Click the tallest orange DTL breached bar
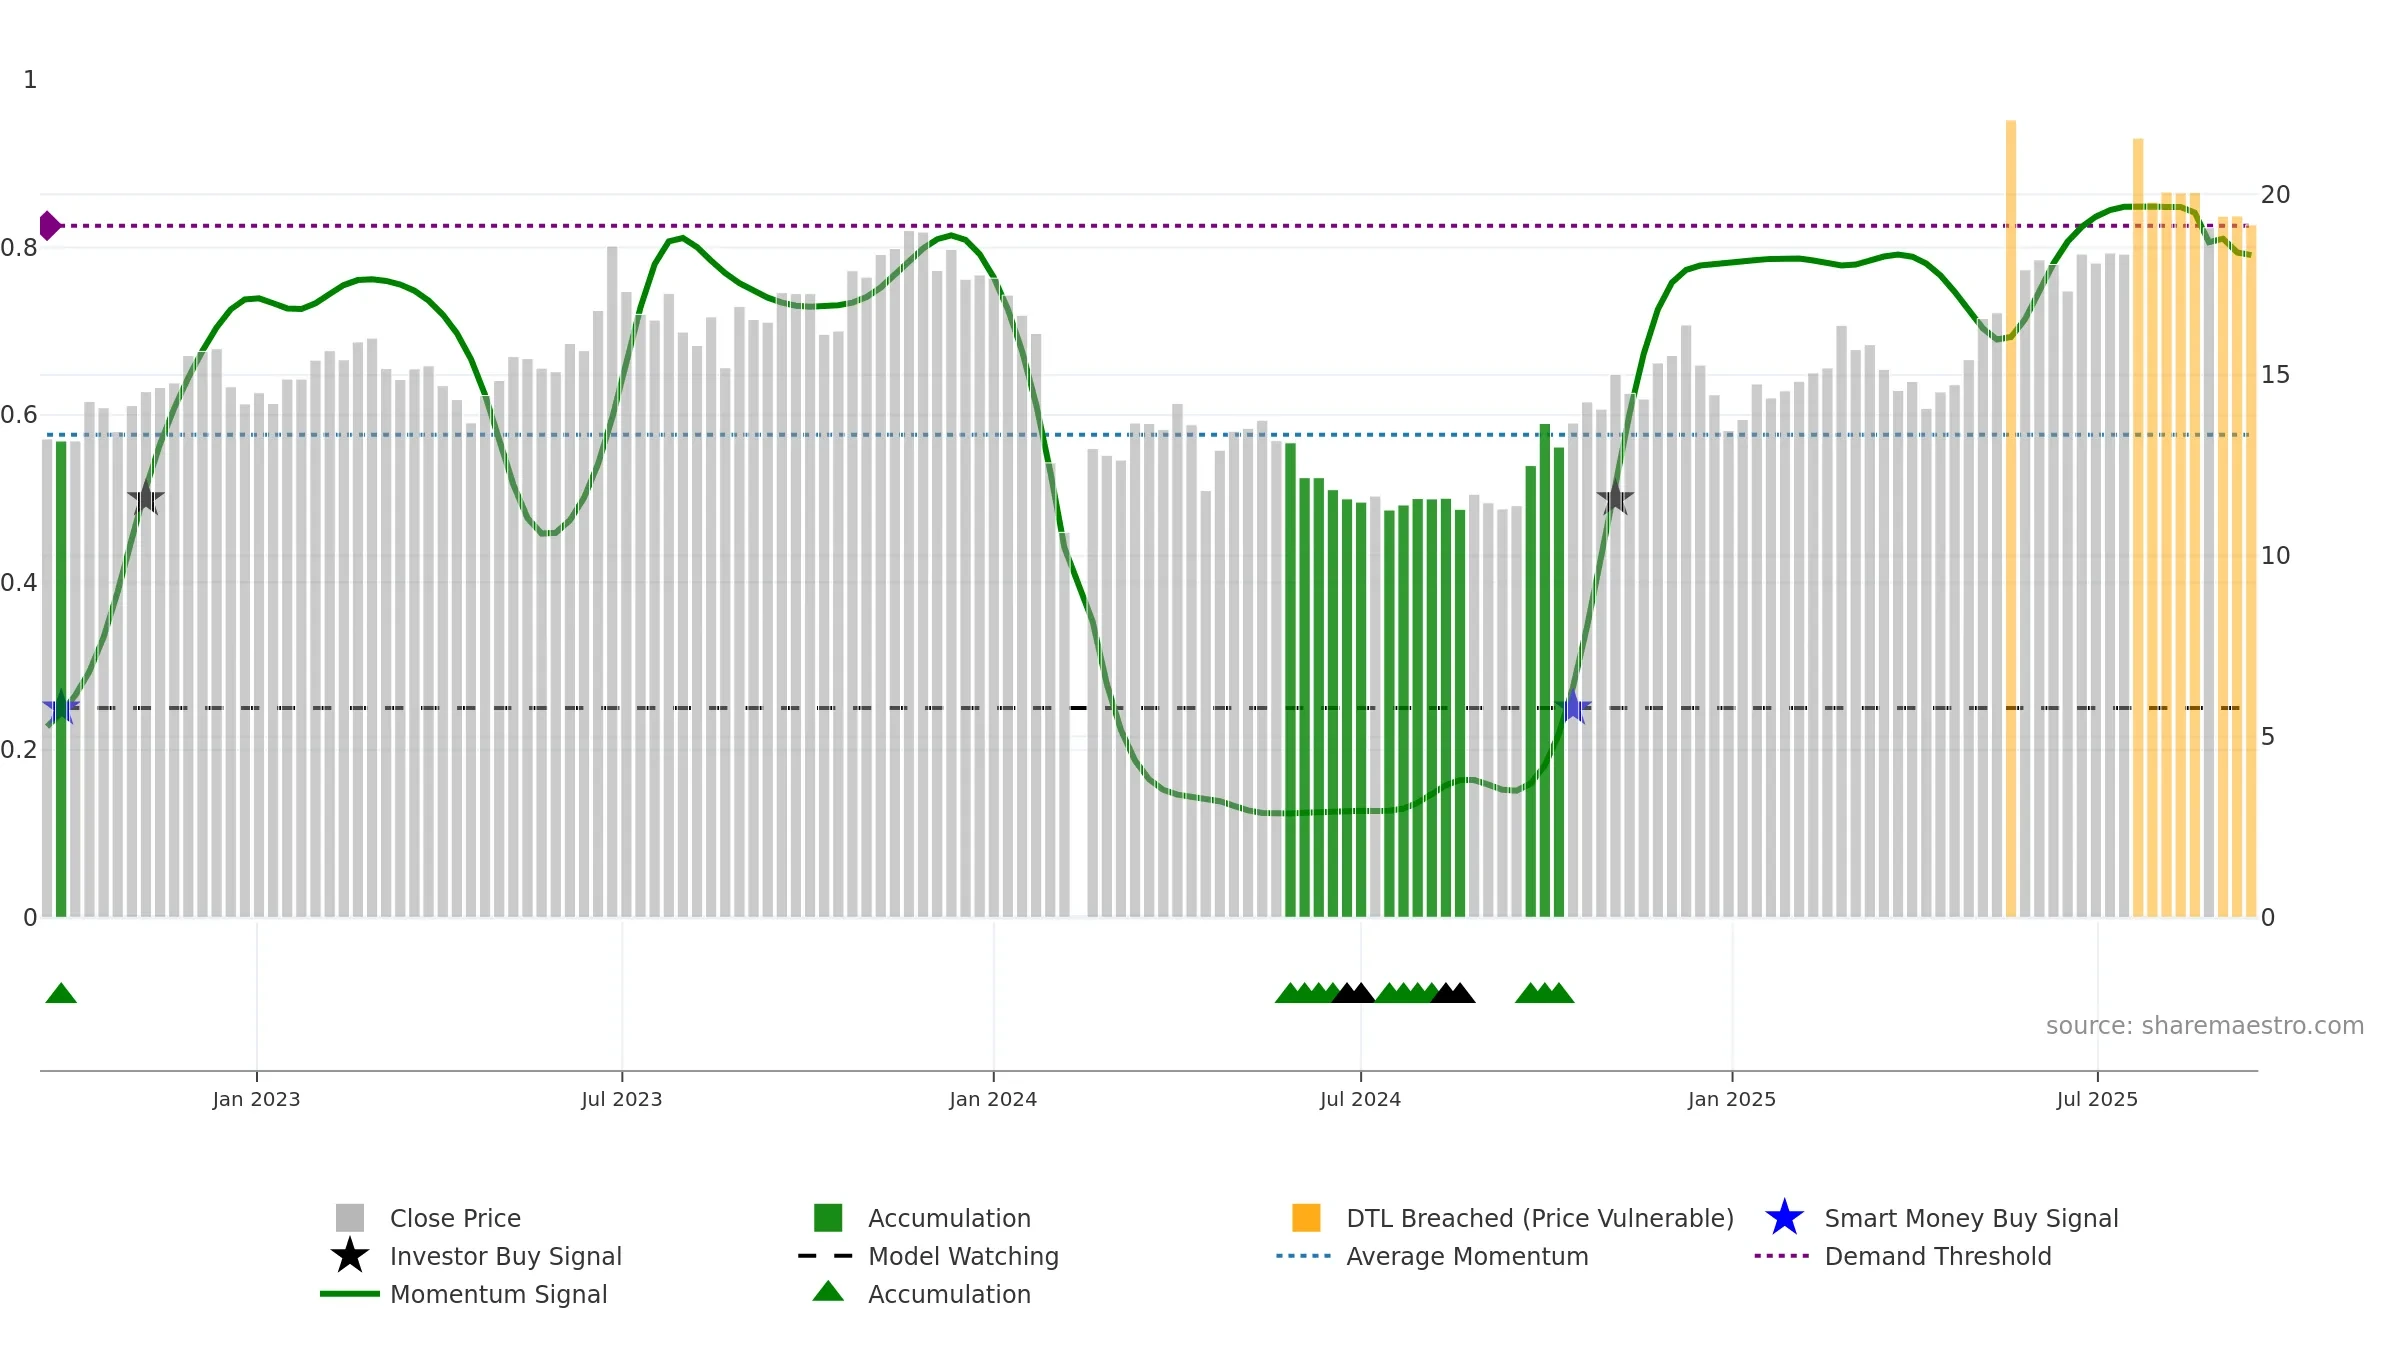The image size is (2400, 1350). pyautogui.click(x=2010, y=518)
